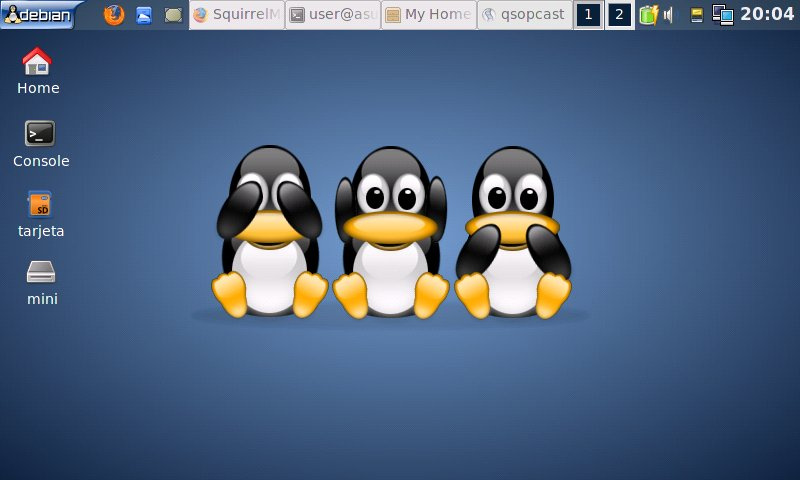The width and height of the screenshot is (800, 480).
Task: Switch to the qsopcast taskbar window
Action: [x=525, y=15]
